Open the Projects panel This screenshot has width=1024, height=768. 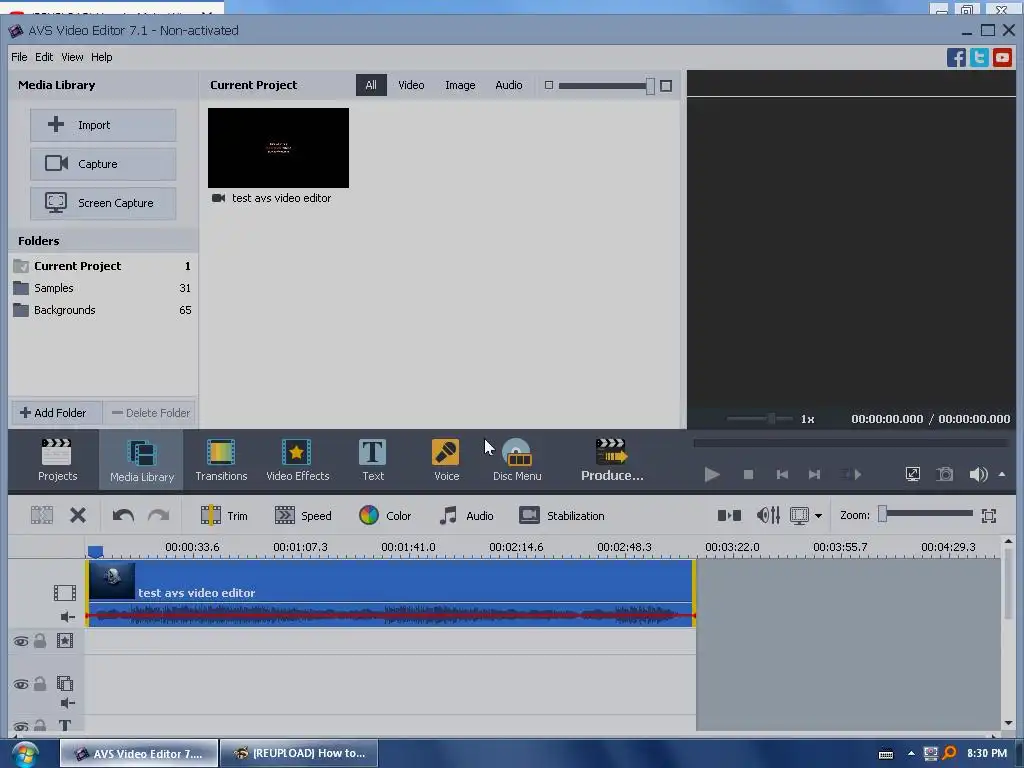[57, 460]
